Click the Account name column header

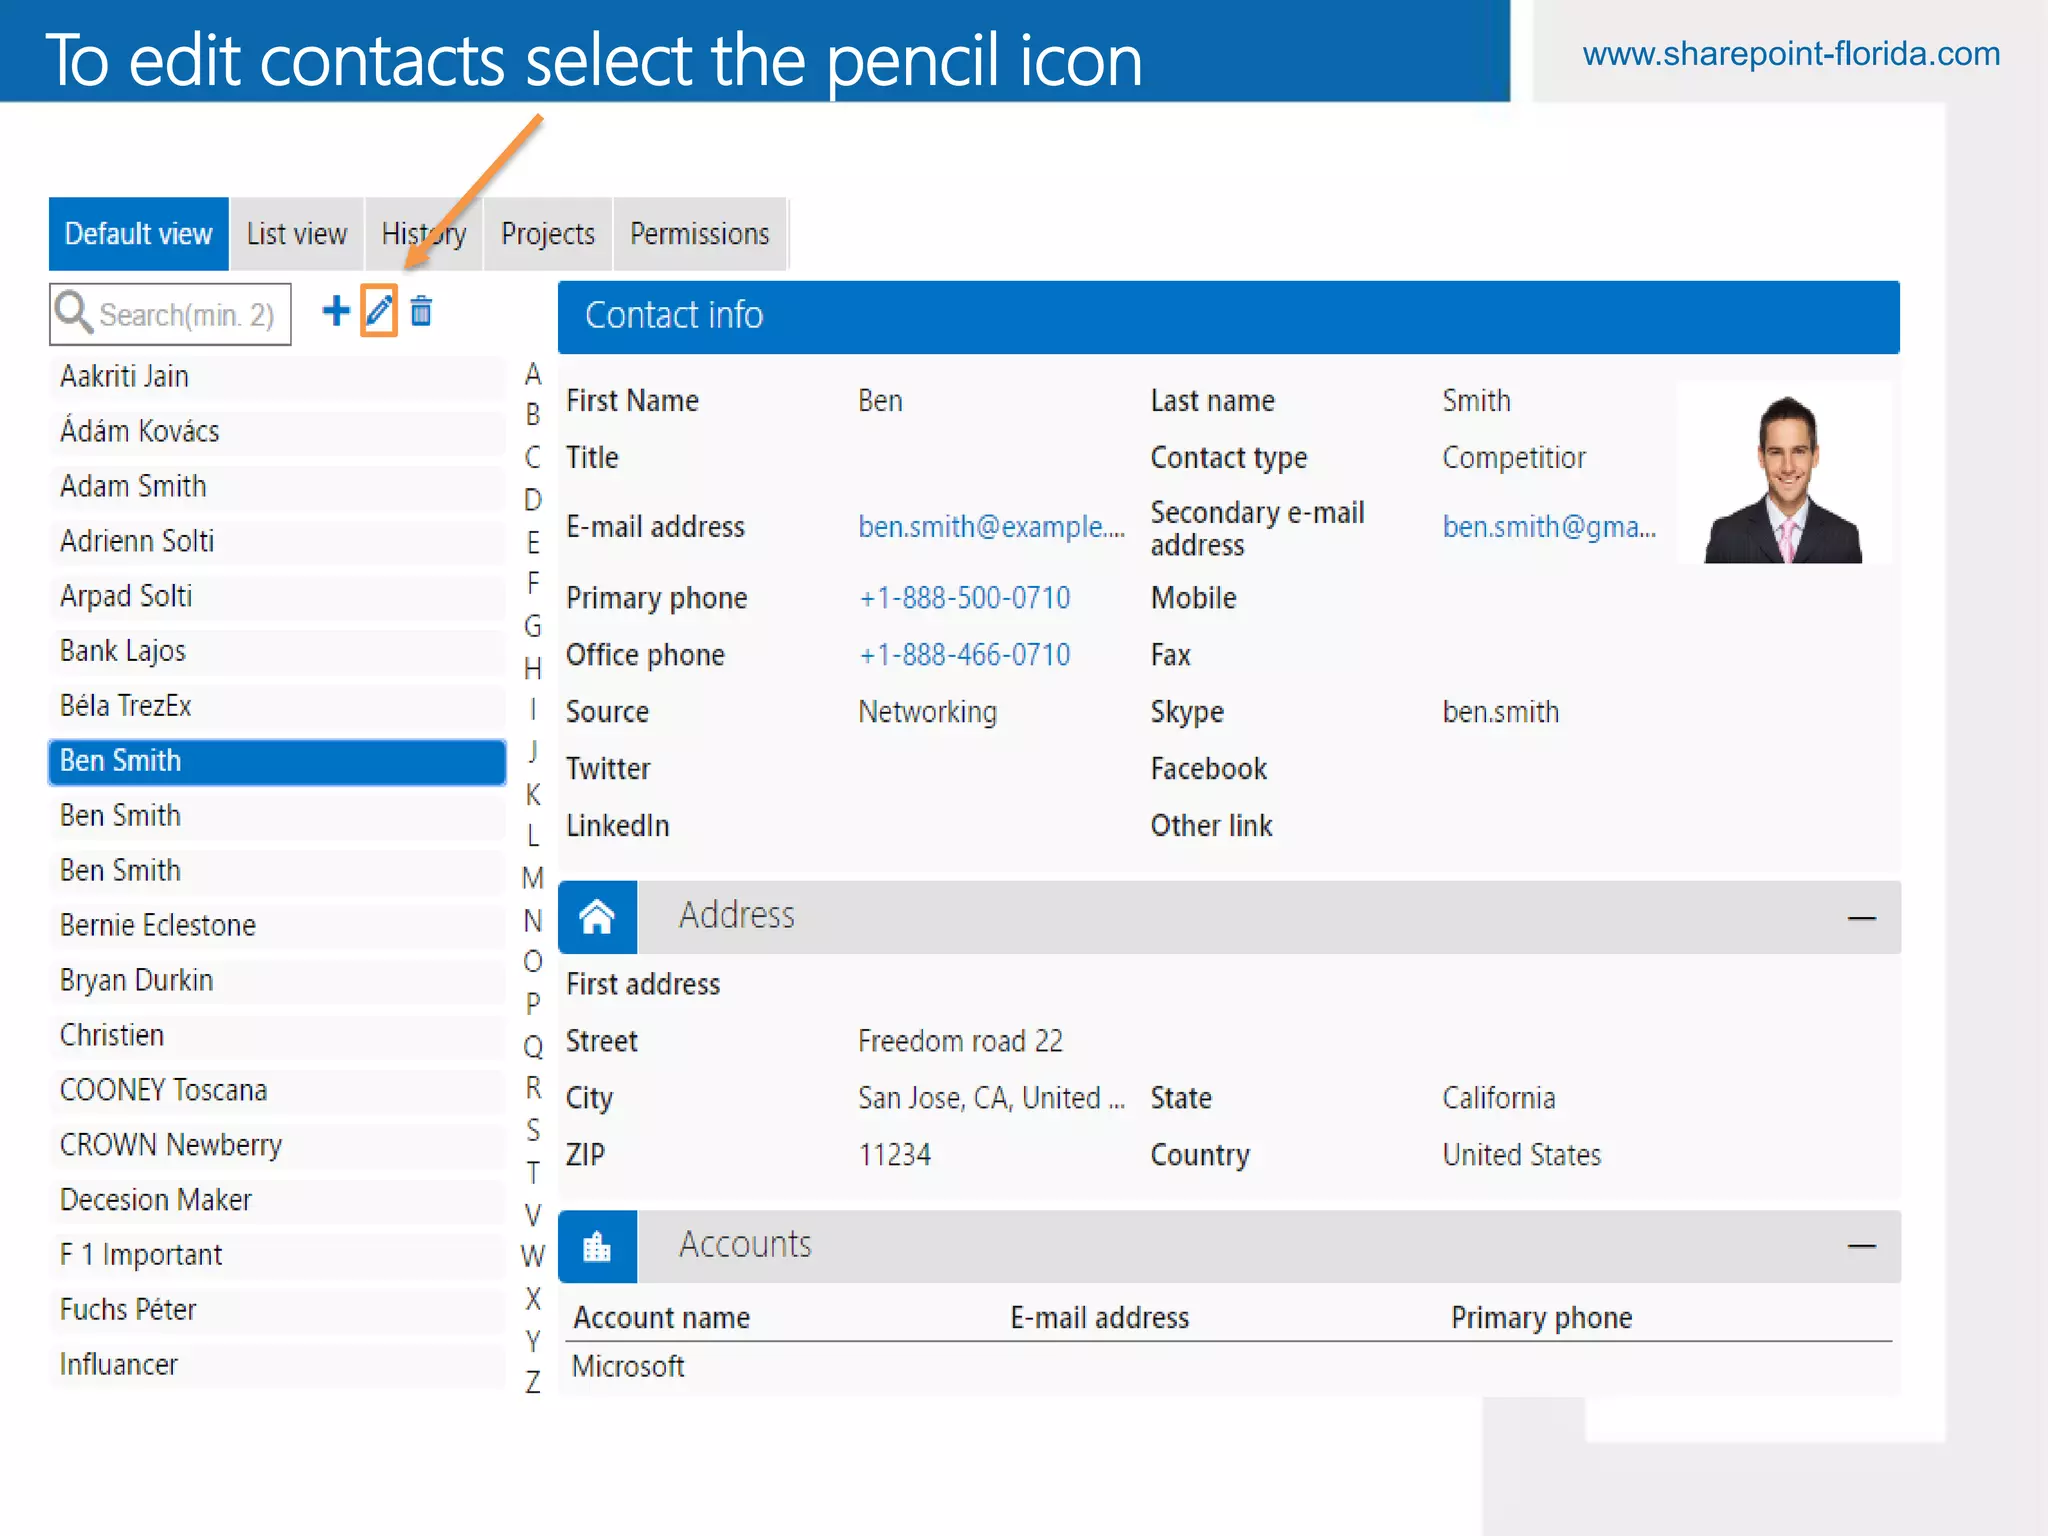click(x=662, y=1318)
